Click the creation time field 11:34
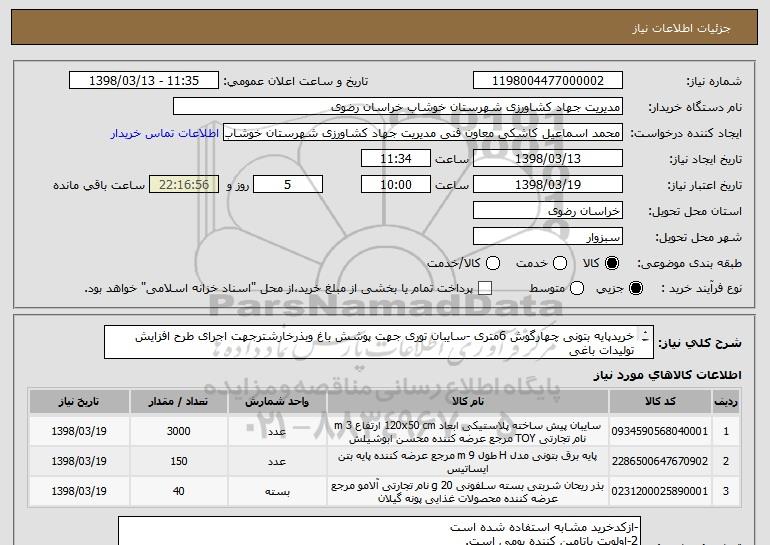This screenshot has width=770, height=545. (396, 159)
